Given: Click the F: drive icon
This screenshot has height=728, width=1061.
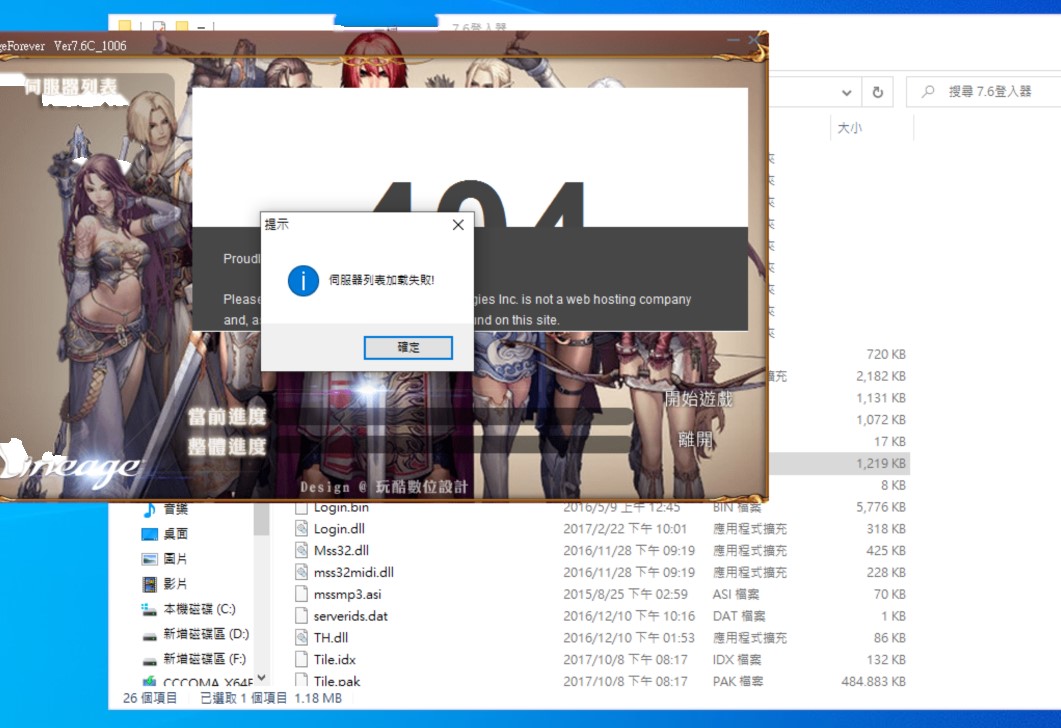Looking at the screenshot, I should [150, 661].
